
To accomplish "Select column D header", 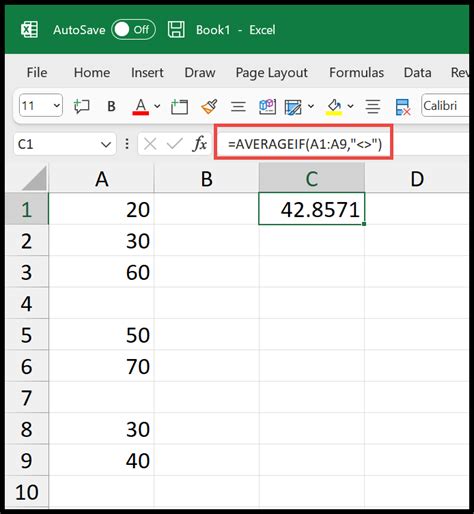I will click(x=417, y=178).
